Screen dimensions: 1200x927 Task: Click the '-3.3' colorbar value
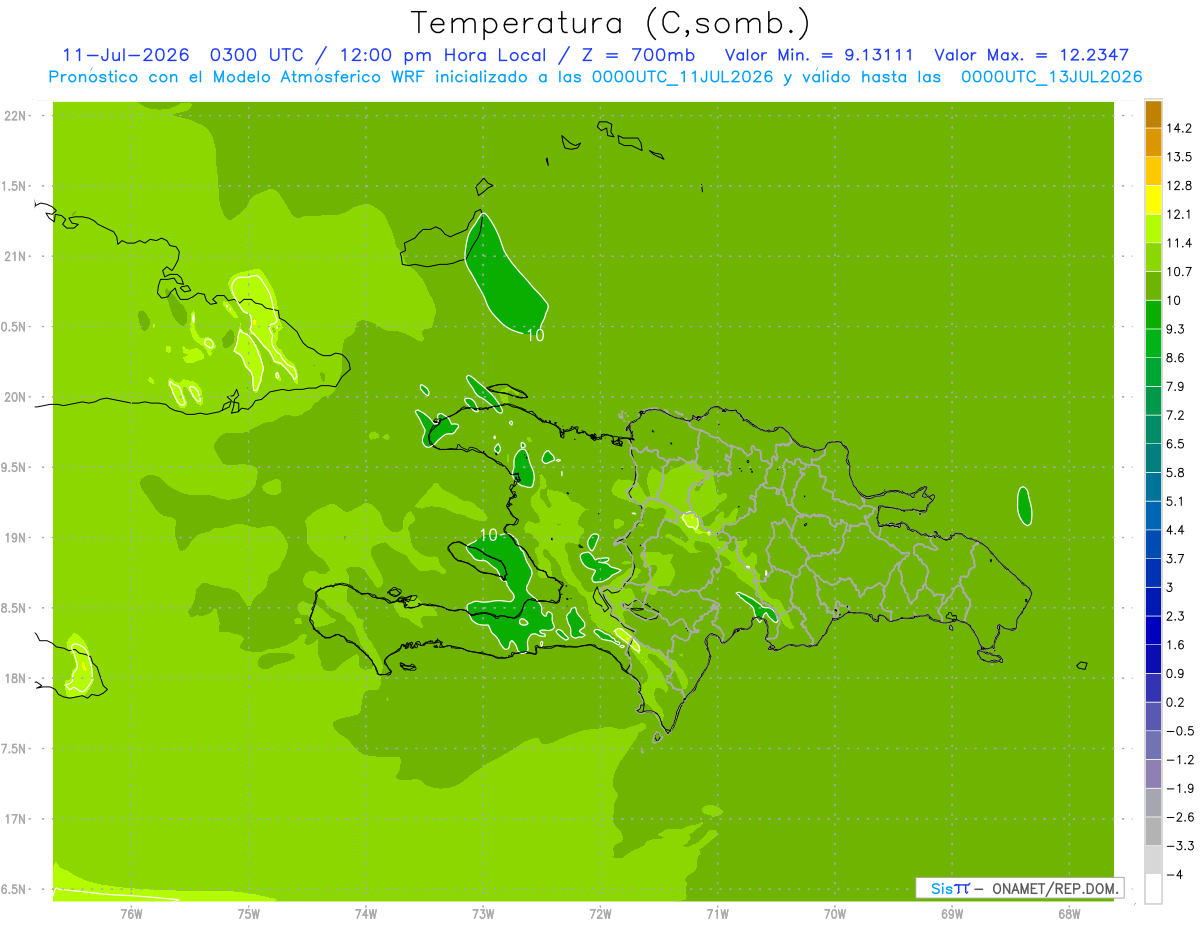pyautogui.click(x=1179, y=846)
